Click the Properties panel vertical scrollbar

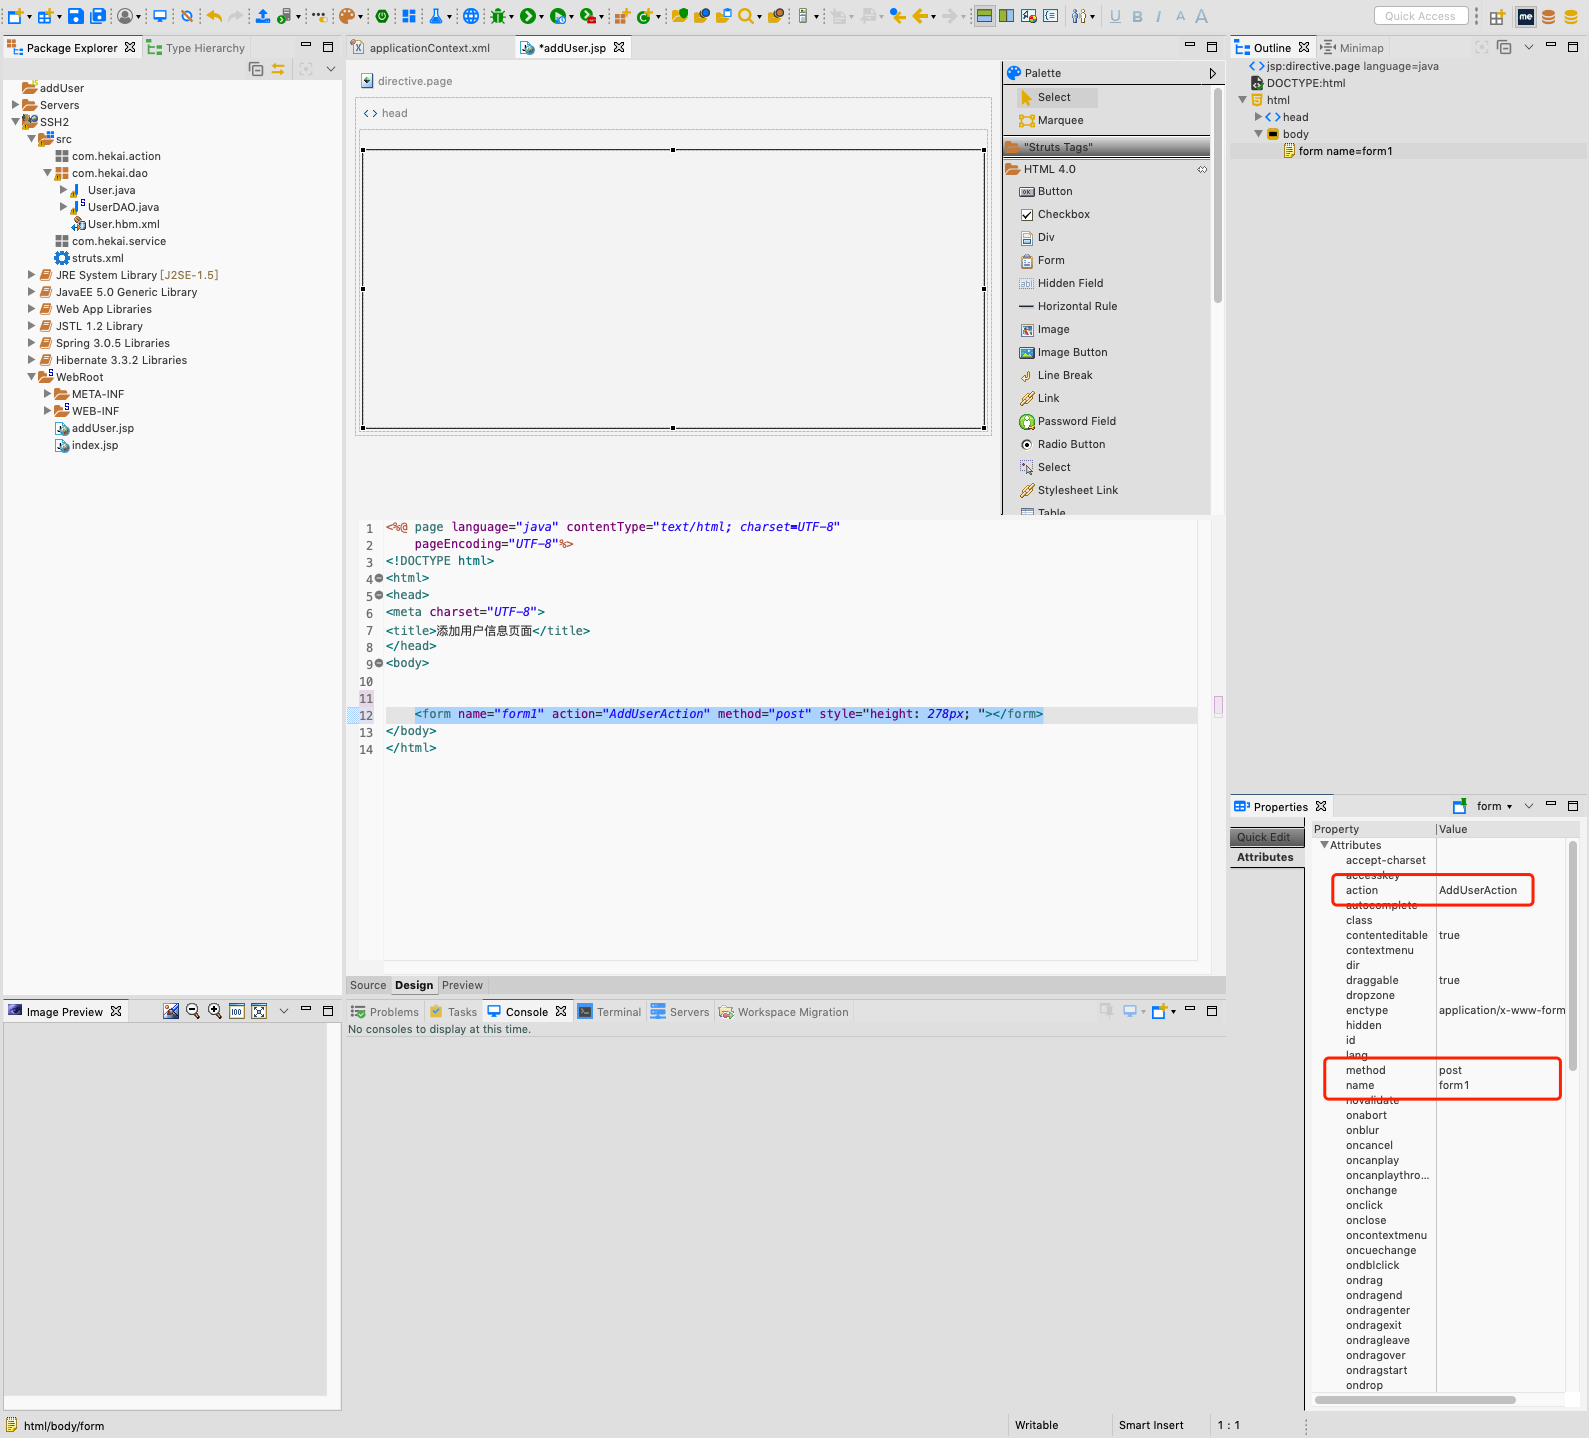tap(1573, 955)
